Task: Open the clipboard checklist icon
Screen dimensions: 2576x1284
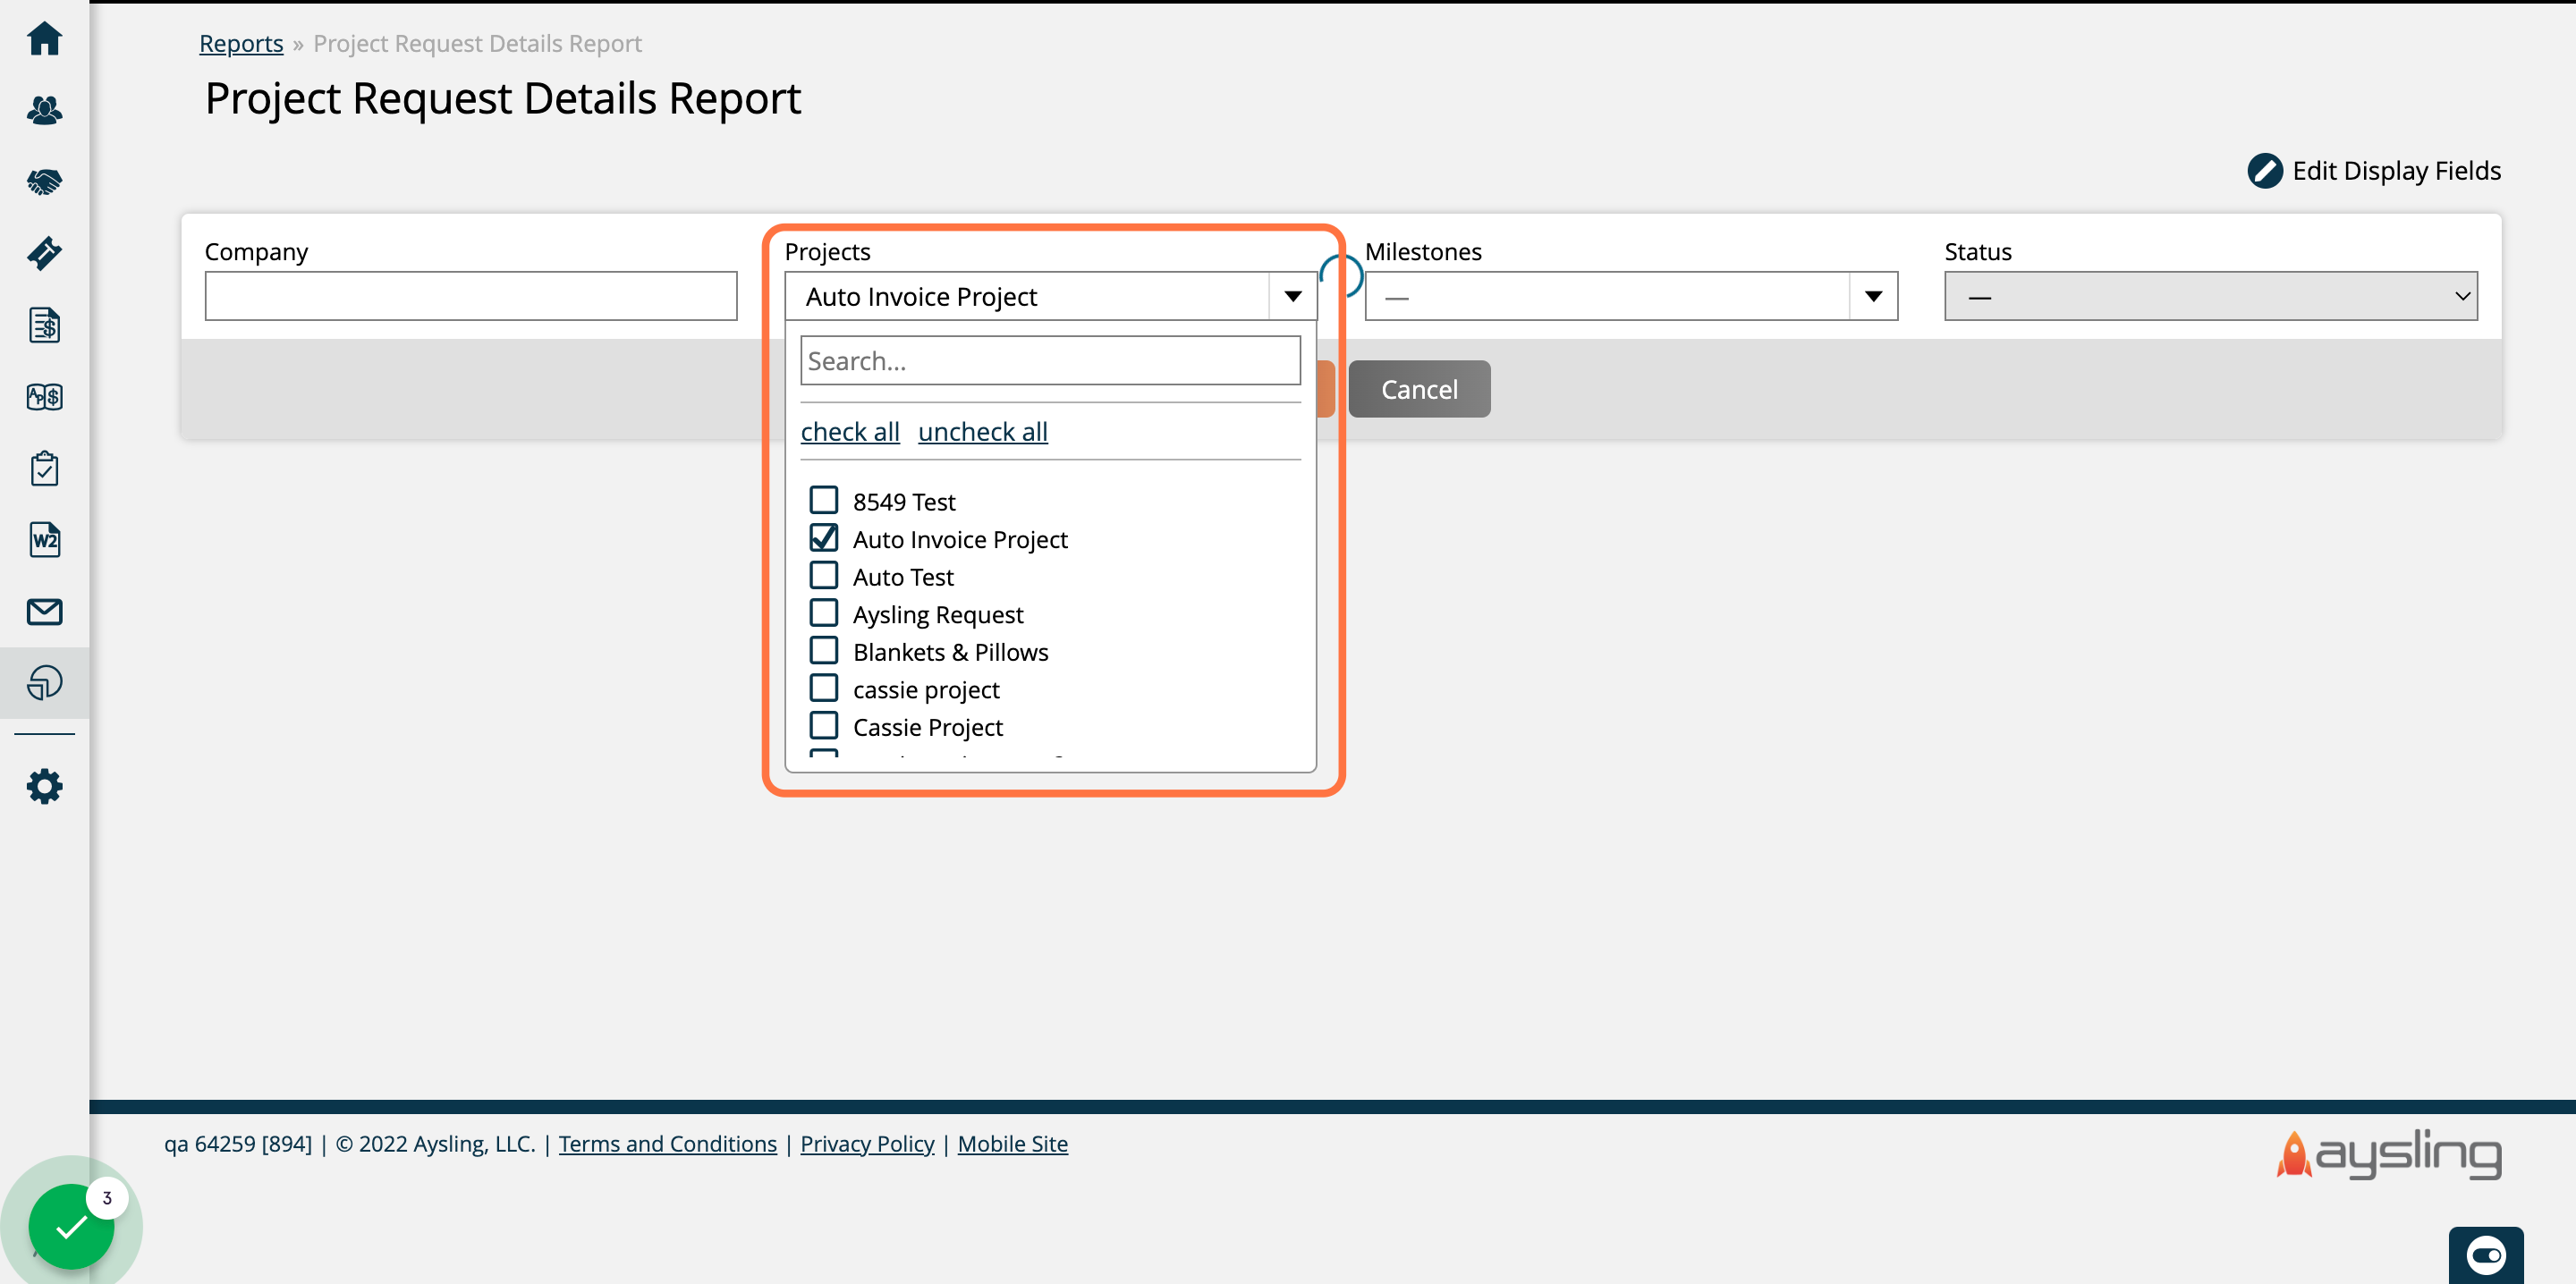Action: click(x=44, y=468)
